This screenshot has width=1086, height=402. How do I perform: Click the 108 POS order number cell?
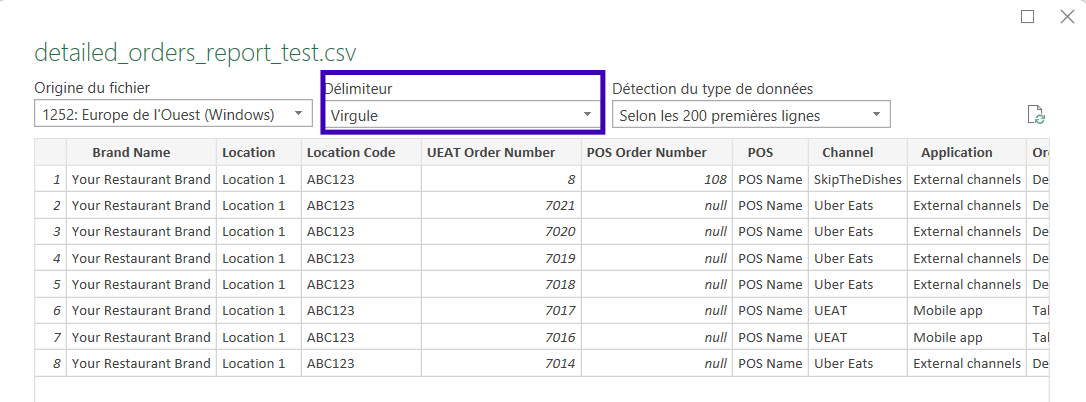click(657, 180)
